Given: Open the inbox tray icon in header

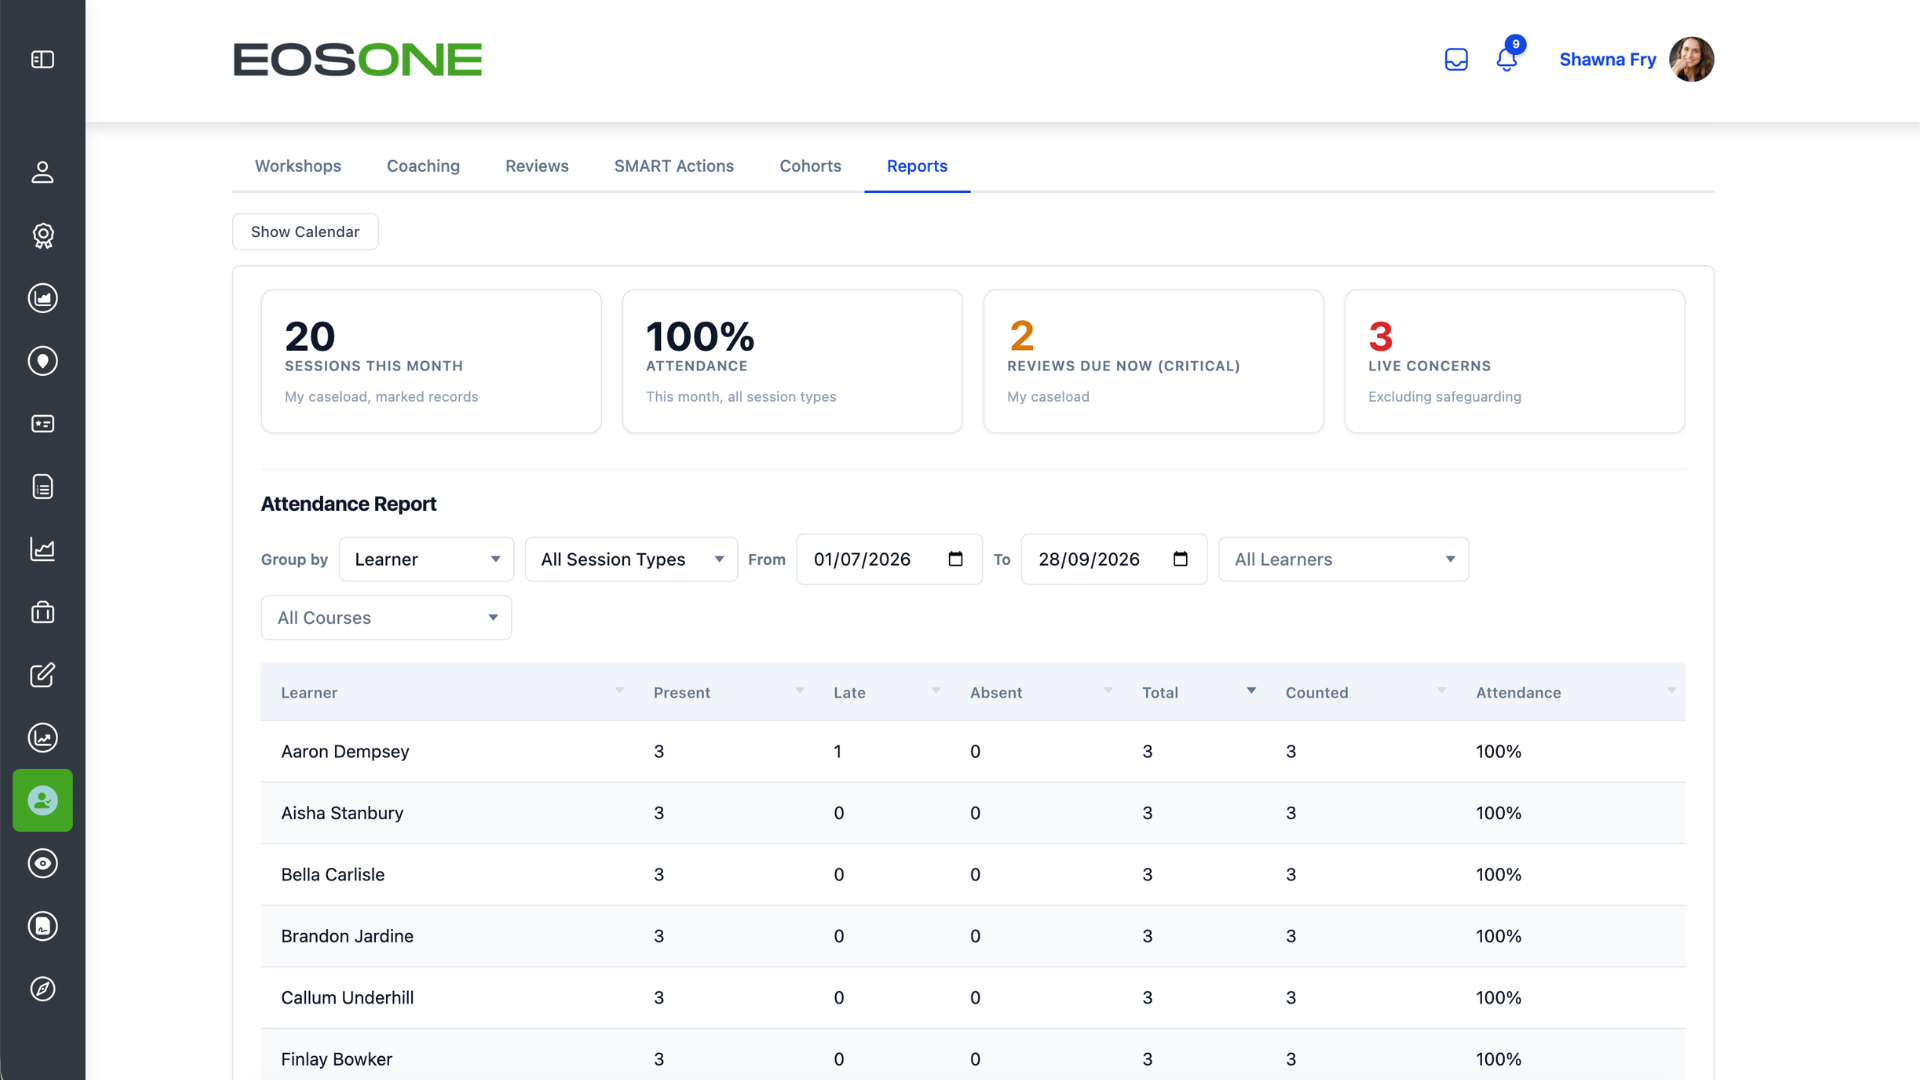Looking at the screenshot, I should [x=1456, y=60].
